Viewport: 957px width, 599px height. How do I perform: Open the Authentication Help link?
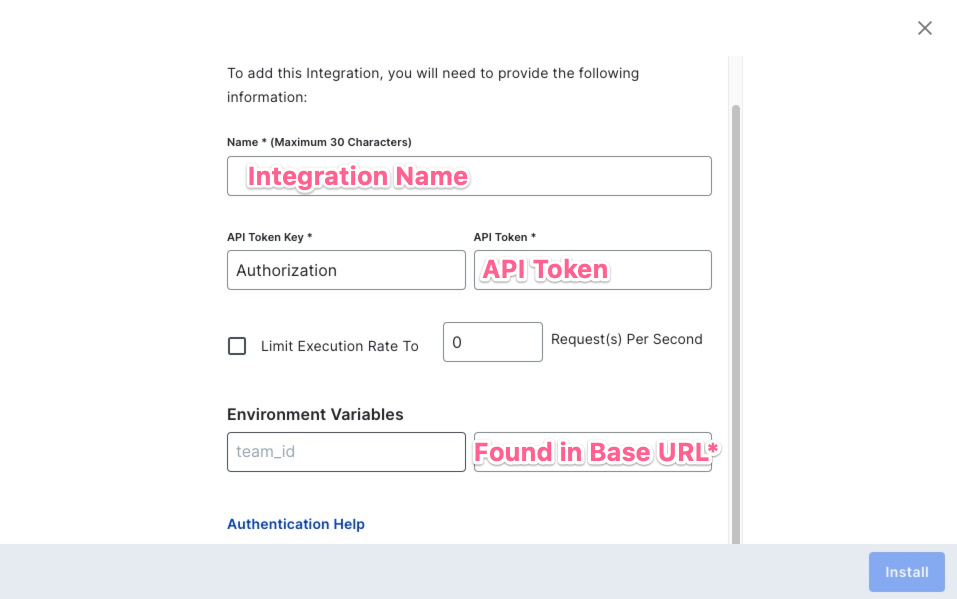click(296, 523)
